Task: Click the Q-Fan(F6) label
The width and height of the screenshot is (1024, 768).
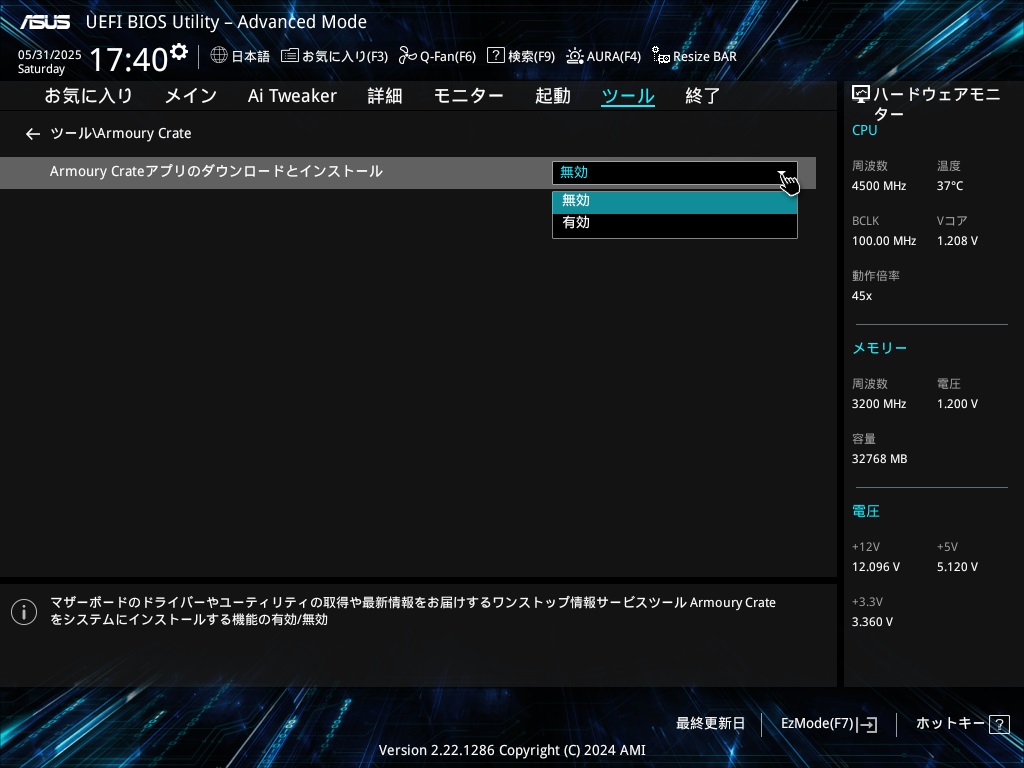Action: 448,57
